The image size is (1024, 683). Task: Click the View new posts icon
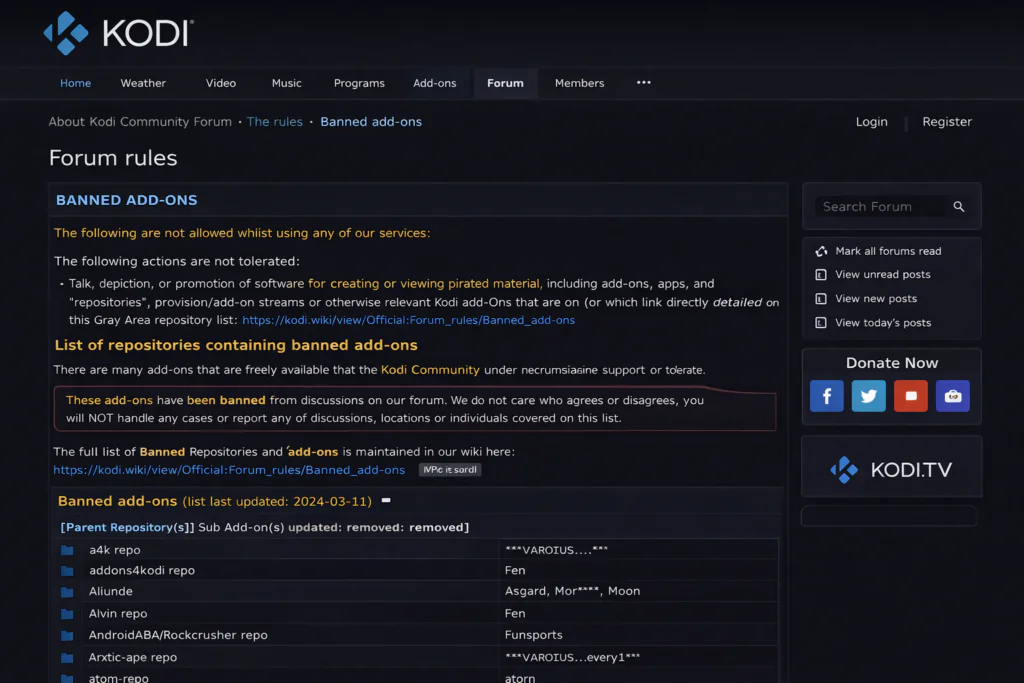click(x=821, y=298)
